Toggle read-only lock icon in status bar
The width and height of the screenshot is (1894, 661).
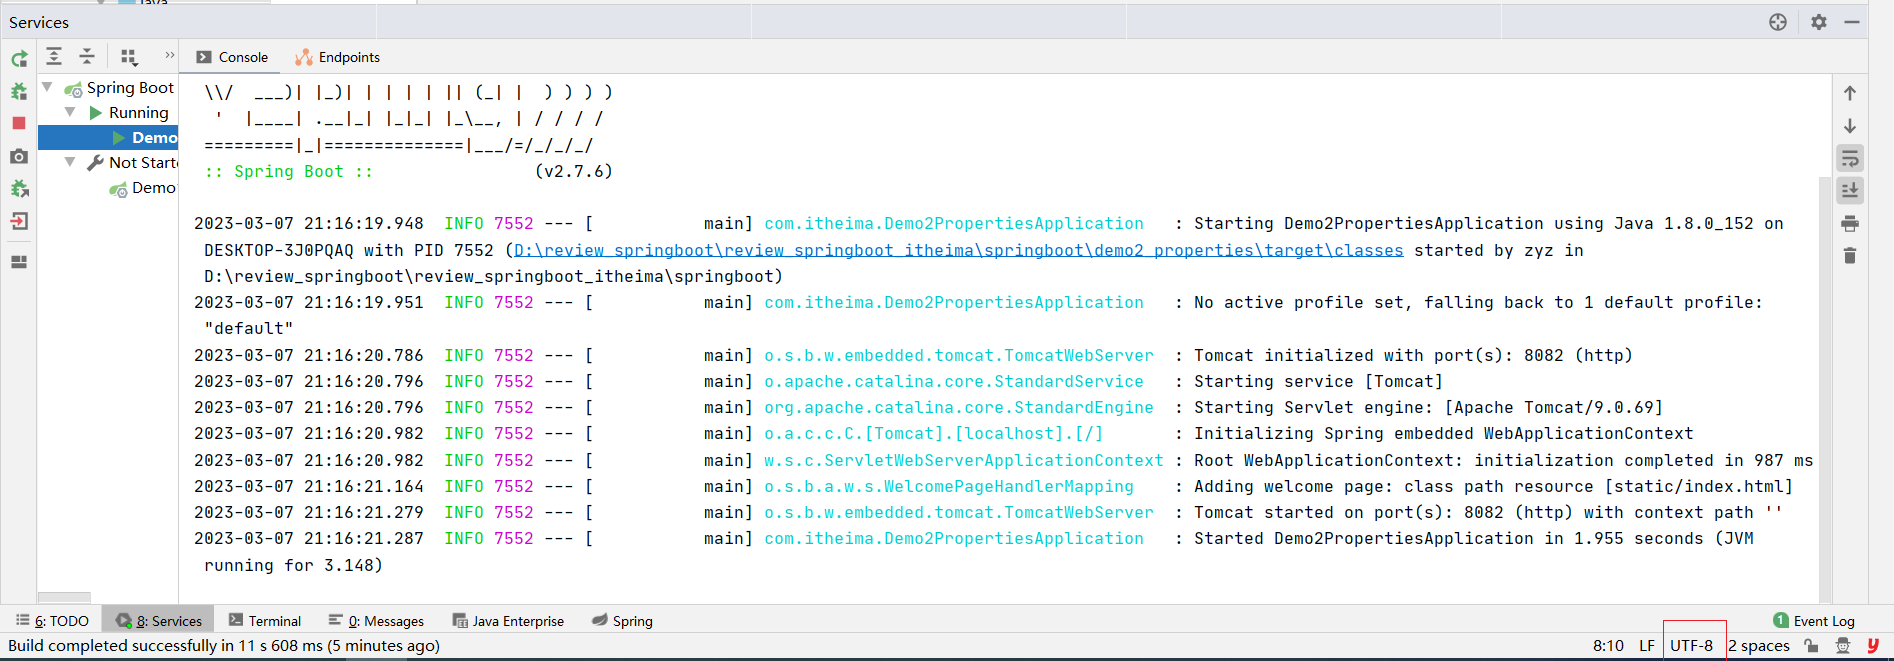pyautogui.click(x=1811, y=646)
